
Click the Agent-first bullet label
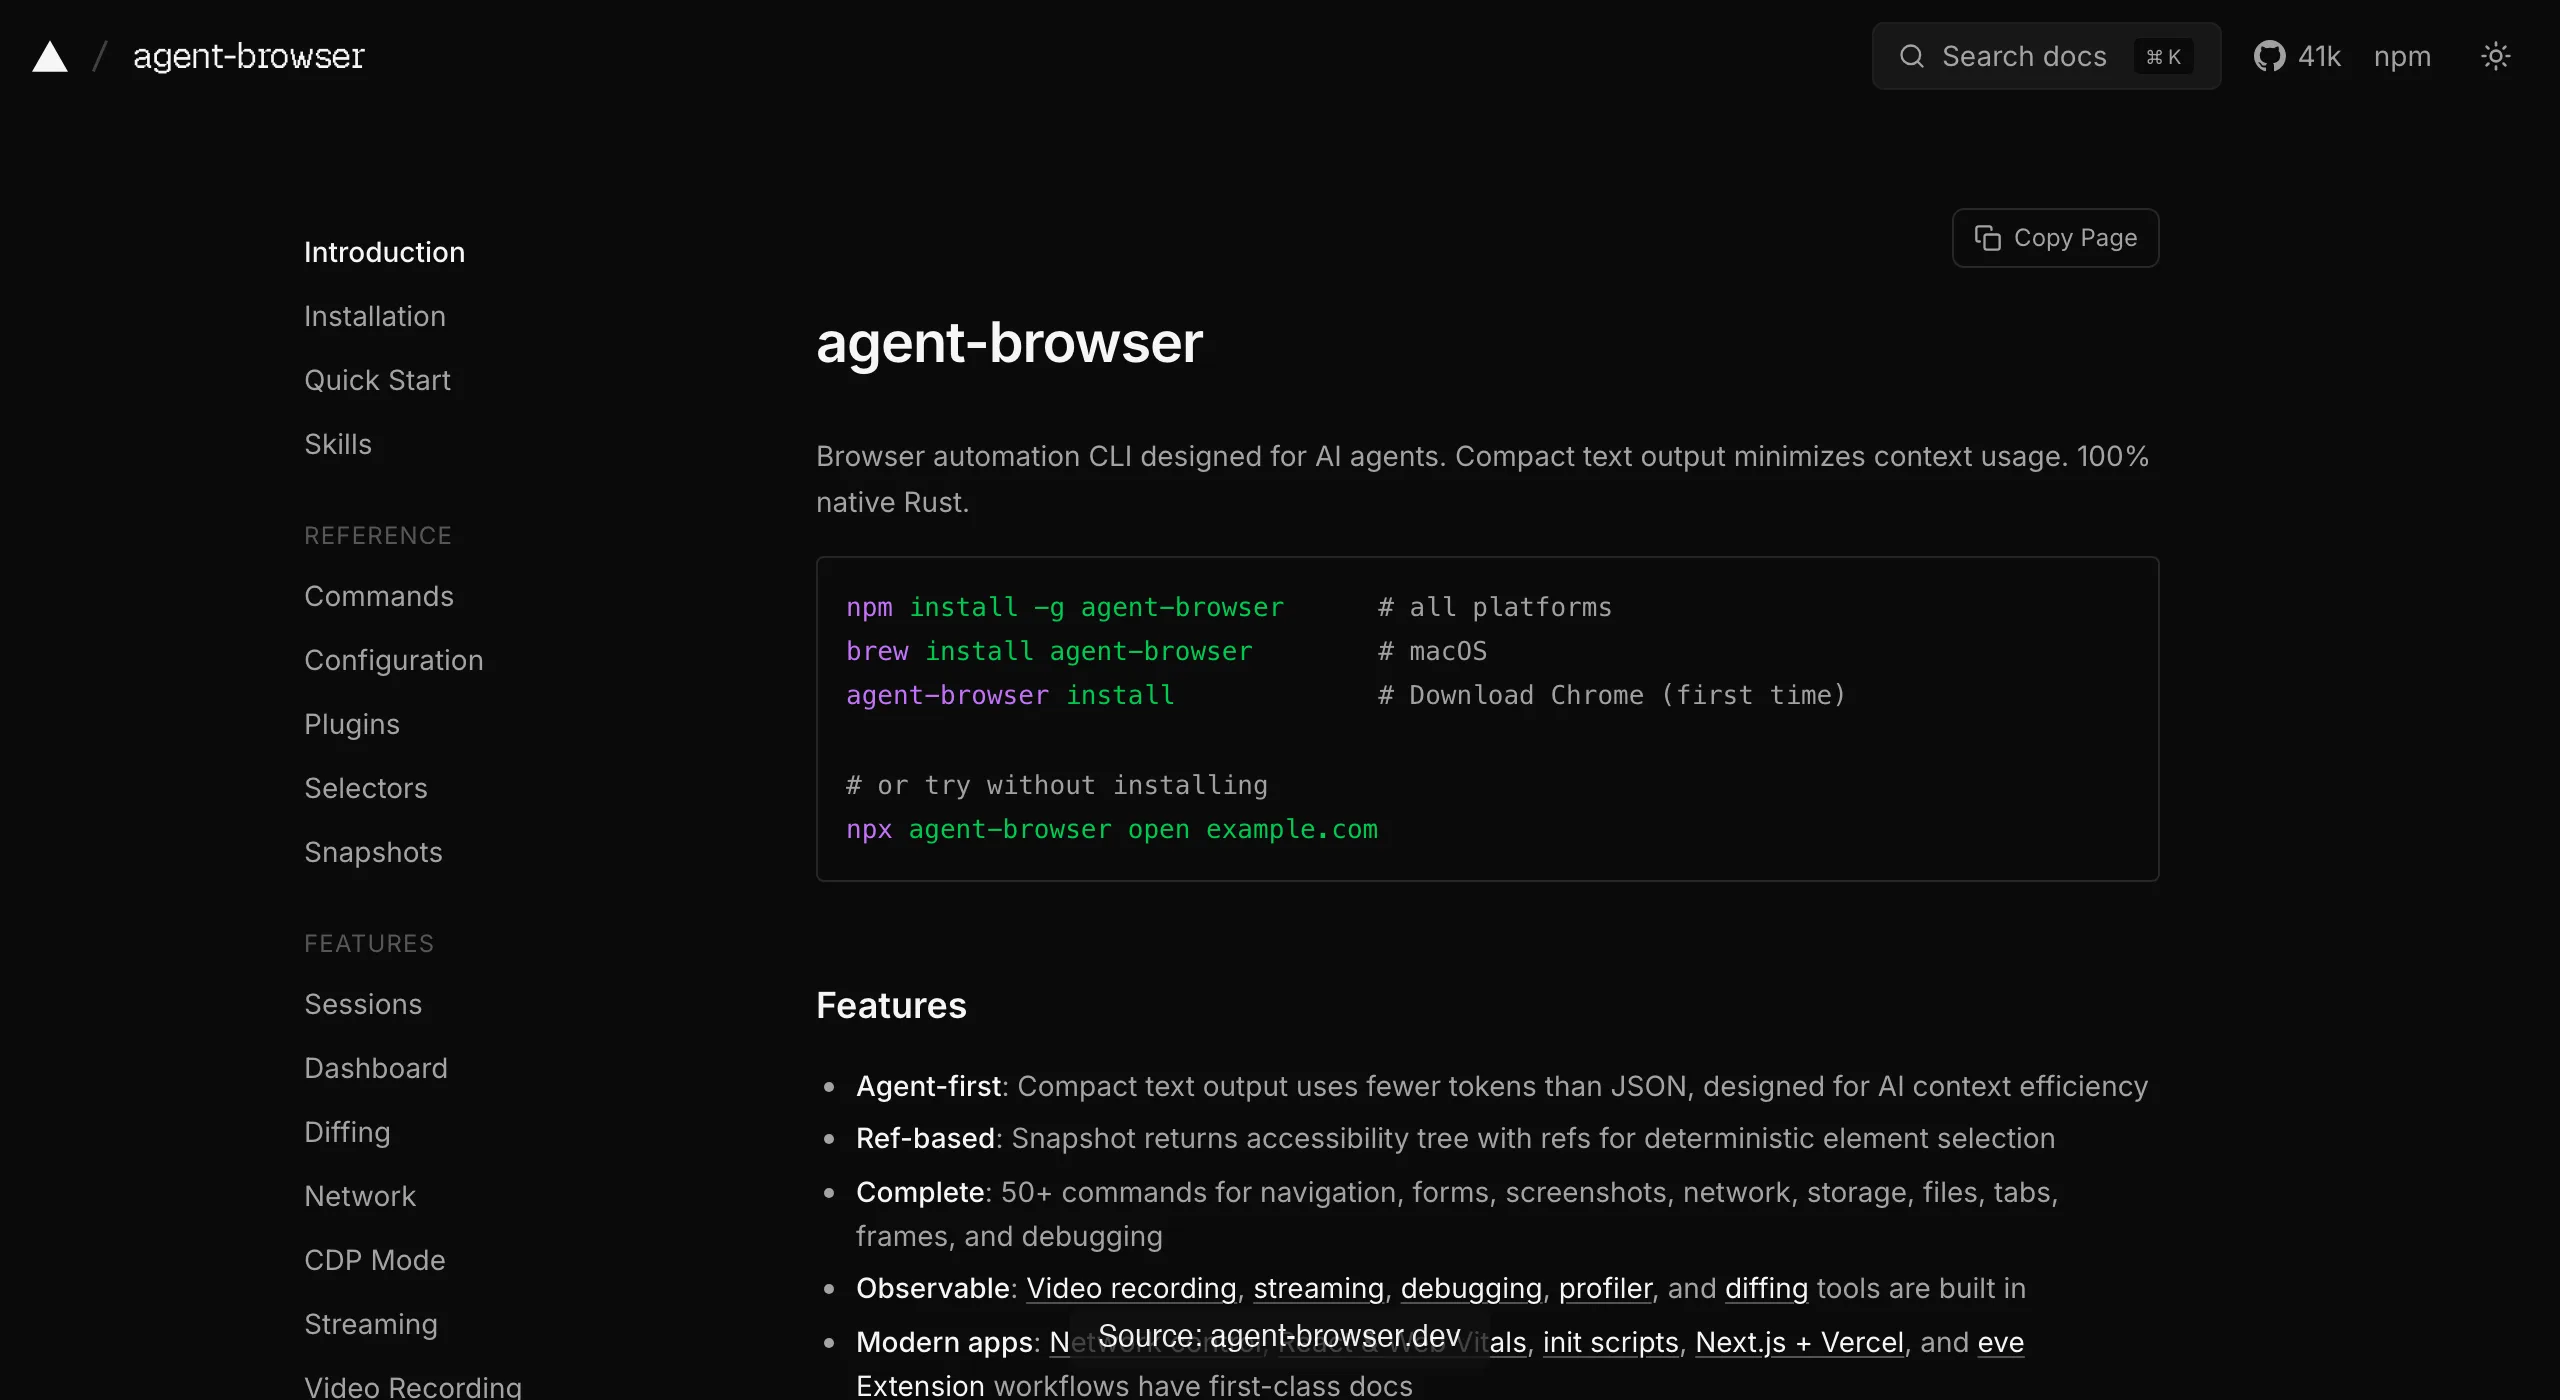[x=928, y=1086]
